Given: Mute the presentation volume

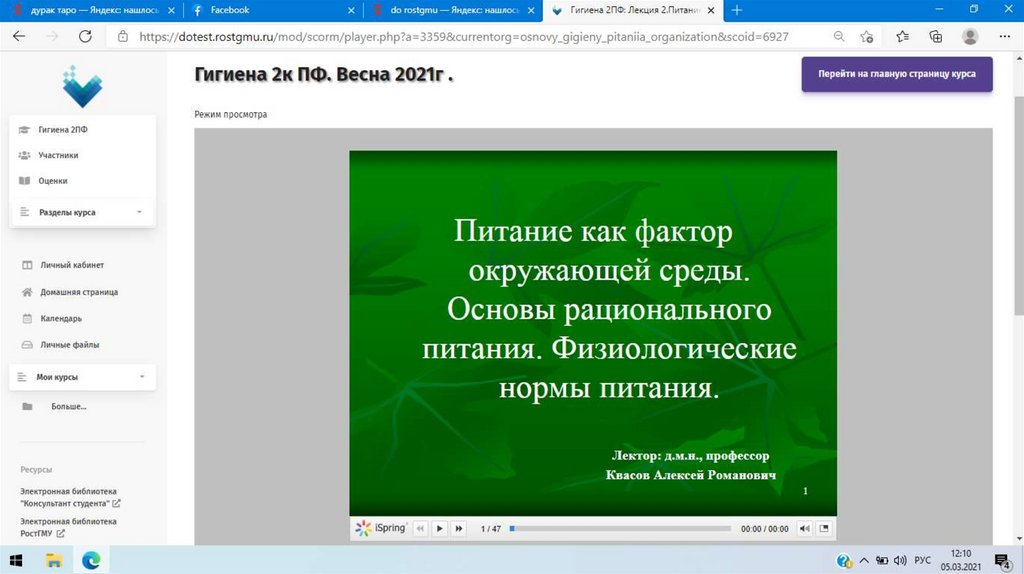Looking at the screenshot, I should pos(804,528).
